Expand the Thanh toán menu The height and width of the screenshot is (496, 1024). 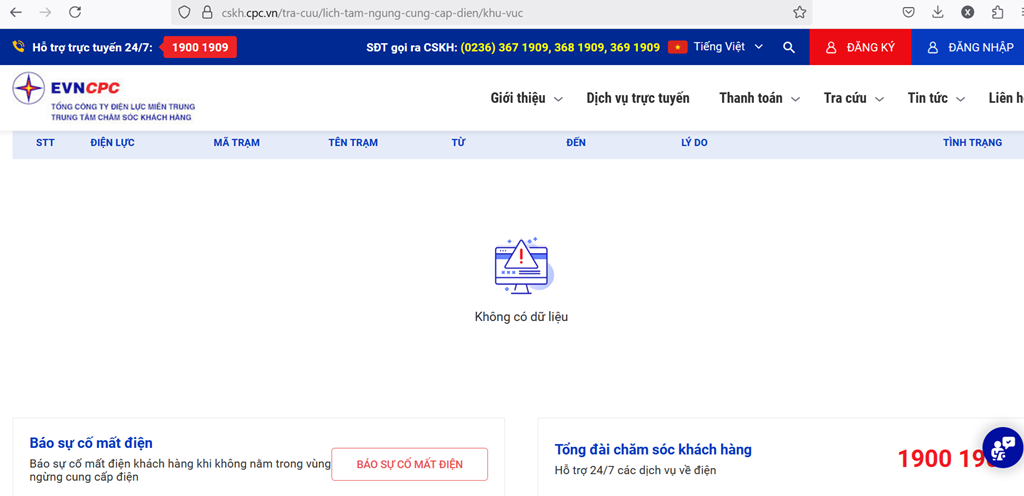click(x=760, y=99)
